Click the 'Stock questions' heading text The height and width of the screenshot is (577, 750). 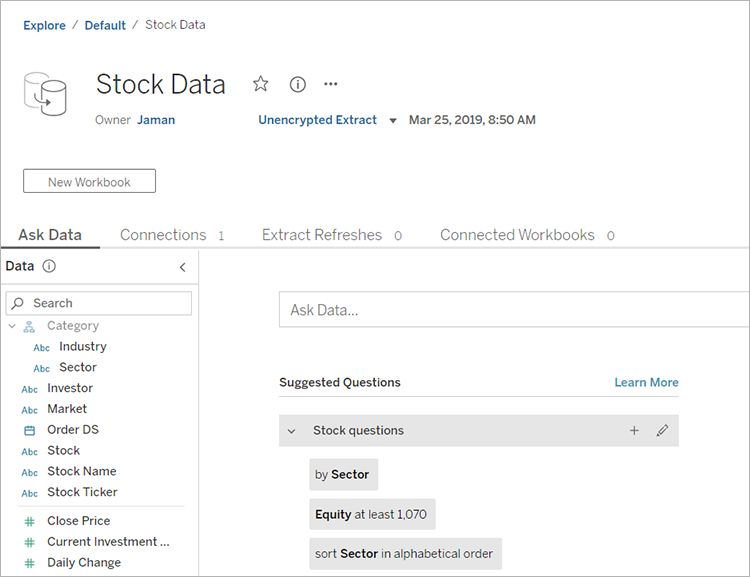pos(358,431)
